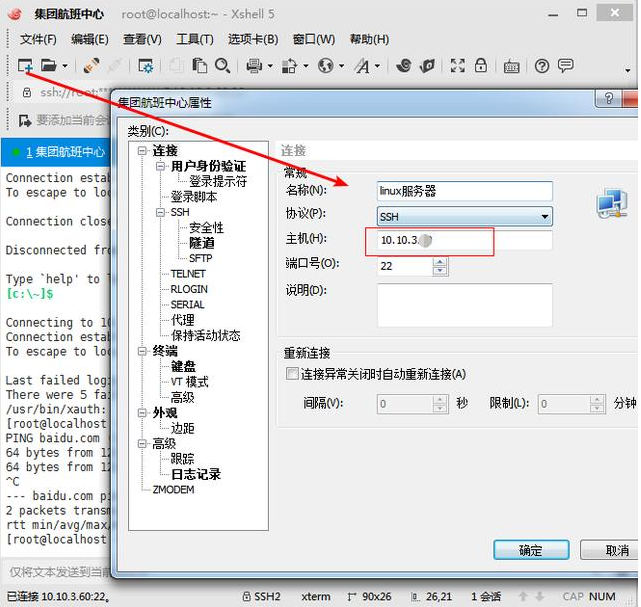Image resolution: width=641 pixels, height=607 pixels.
Task: Open the 文件(F) menu
Action: [38, 39]
